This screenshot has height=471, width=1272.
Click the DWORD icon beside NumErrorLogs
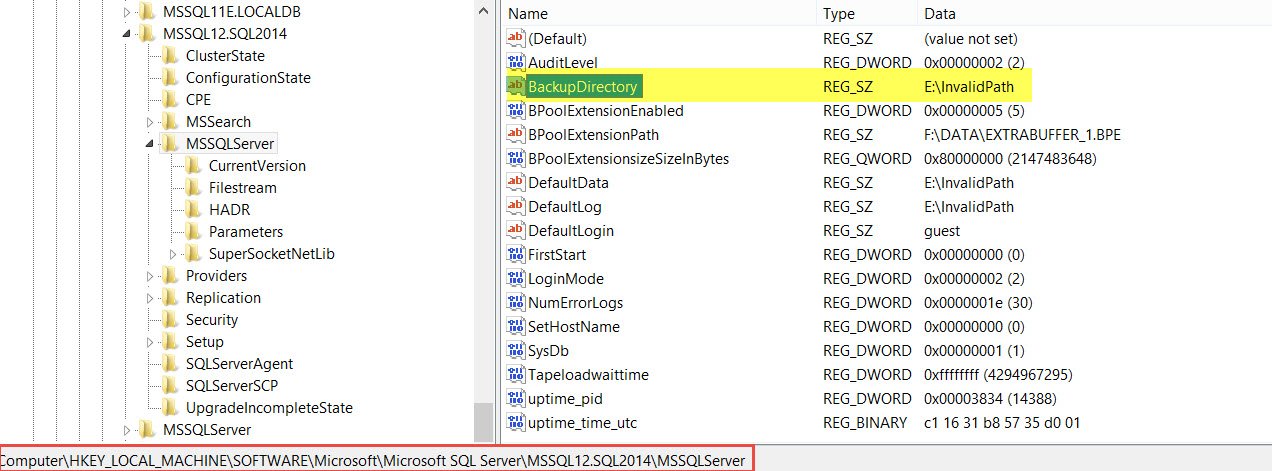click(516, 302)
